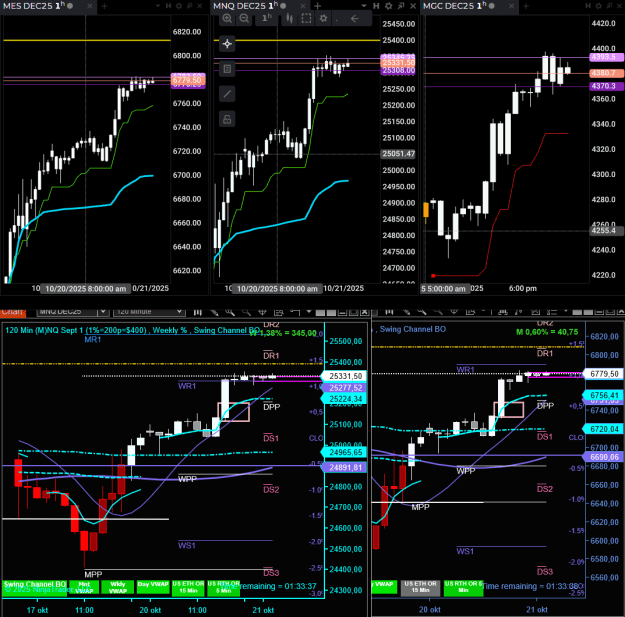The width and height of the screenshot is (625, 617).
Task: Toggle the Wkly VWAP button
Action: (x=118, y=588)
